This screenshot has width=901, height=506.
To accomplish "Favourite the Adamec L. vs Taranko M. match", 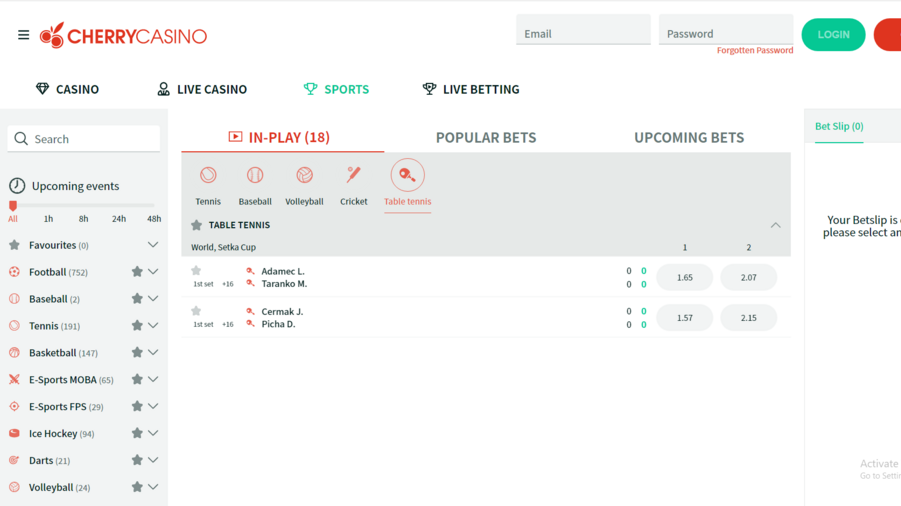I will coord(196,271).
